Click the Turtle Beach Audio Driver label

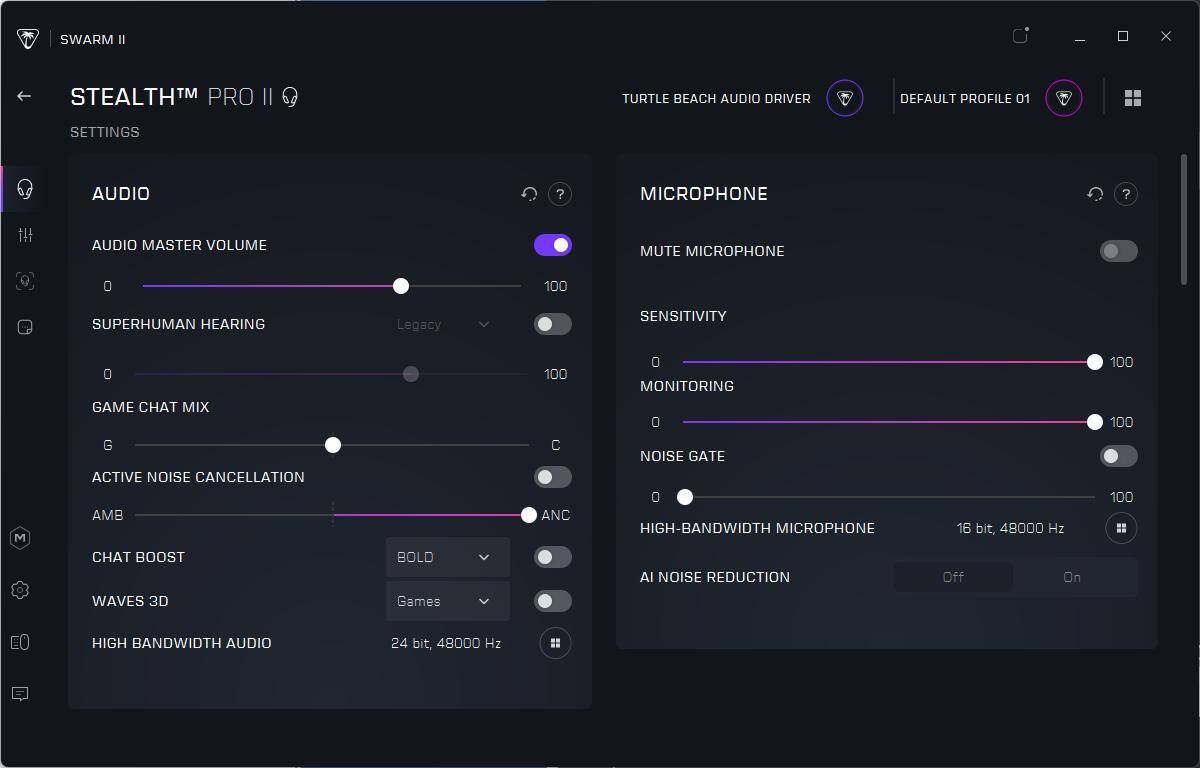[x=716, y=98]
